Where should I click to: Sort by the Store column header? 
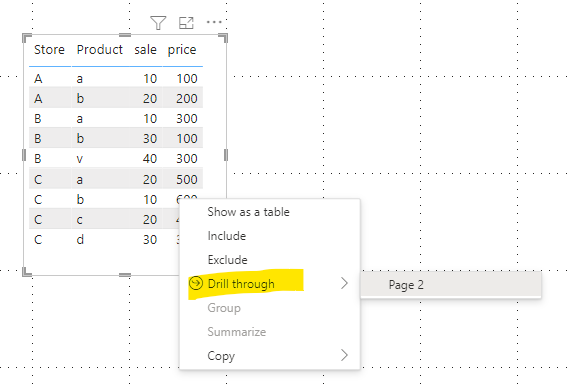49,50
